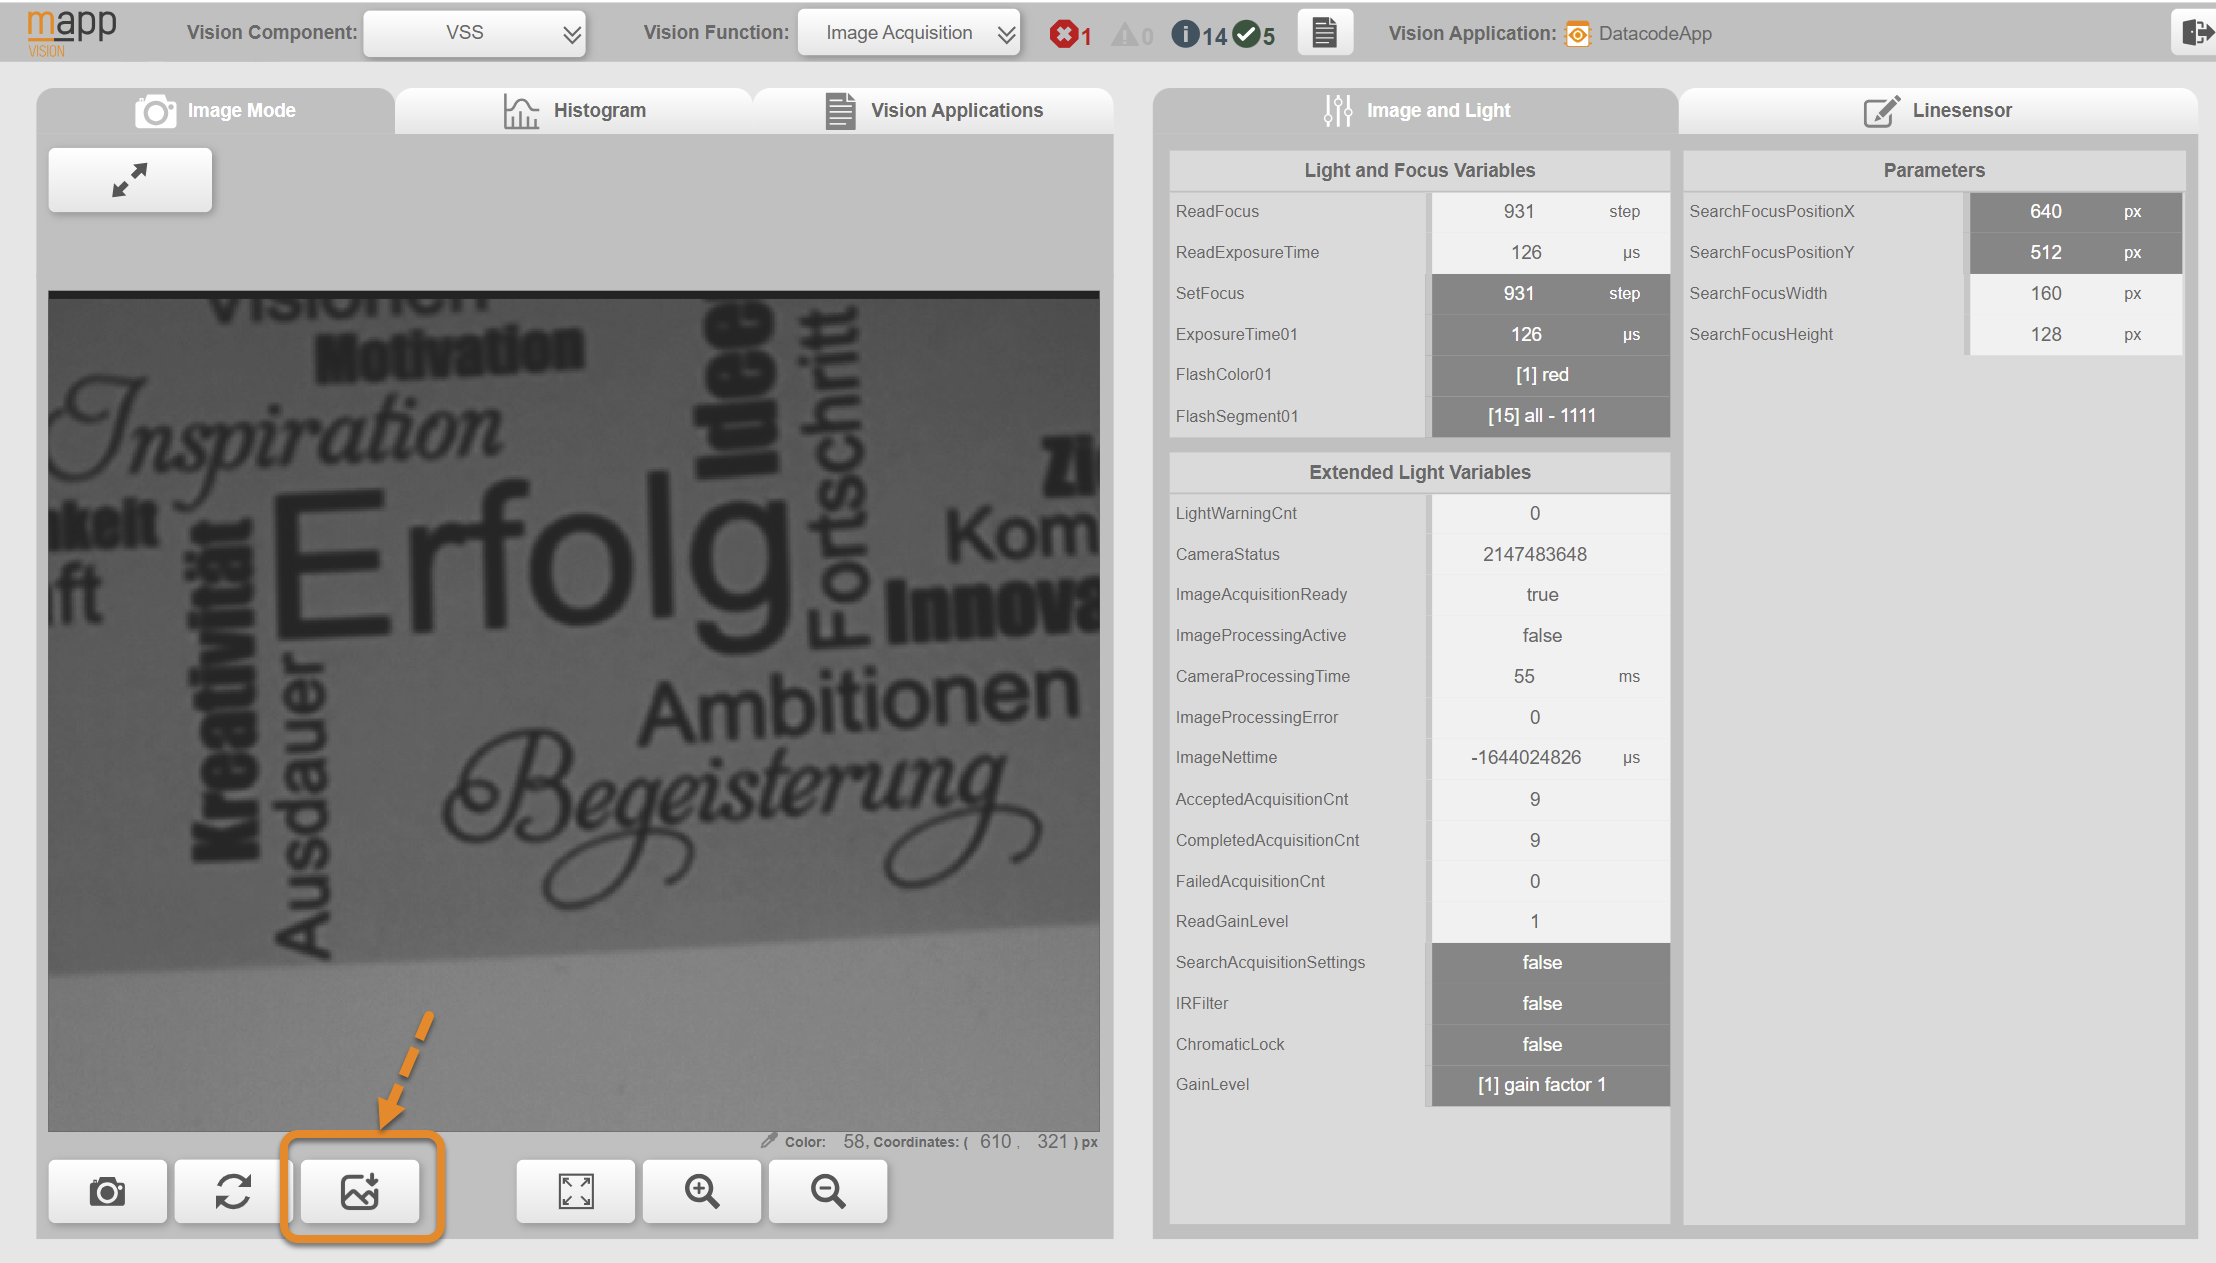Open the Vision Component VSS dropdown
This screenshot has width=2216, height=1263.
pos(474,33)
